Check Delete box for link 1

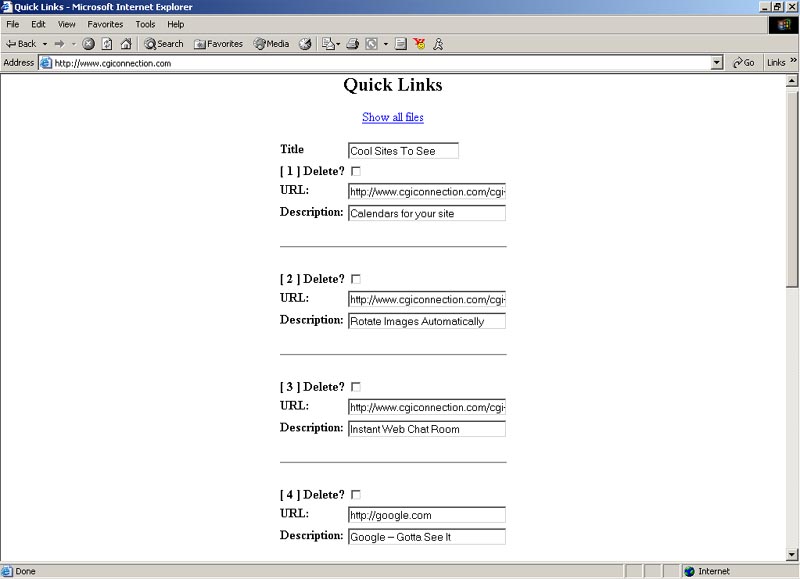356,171
